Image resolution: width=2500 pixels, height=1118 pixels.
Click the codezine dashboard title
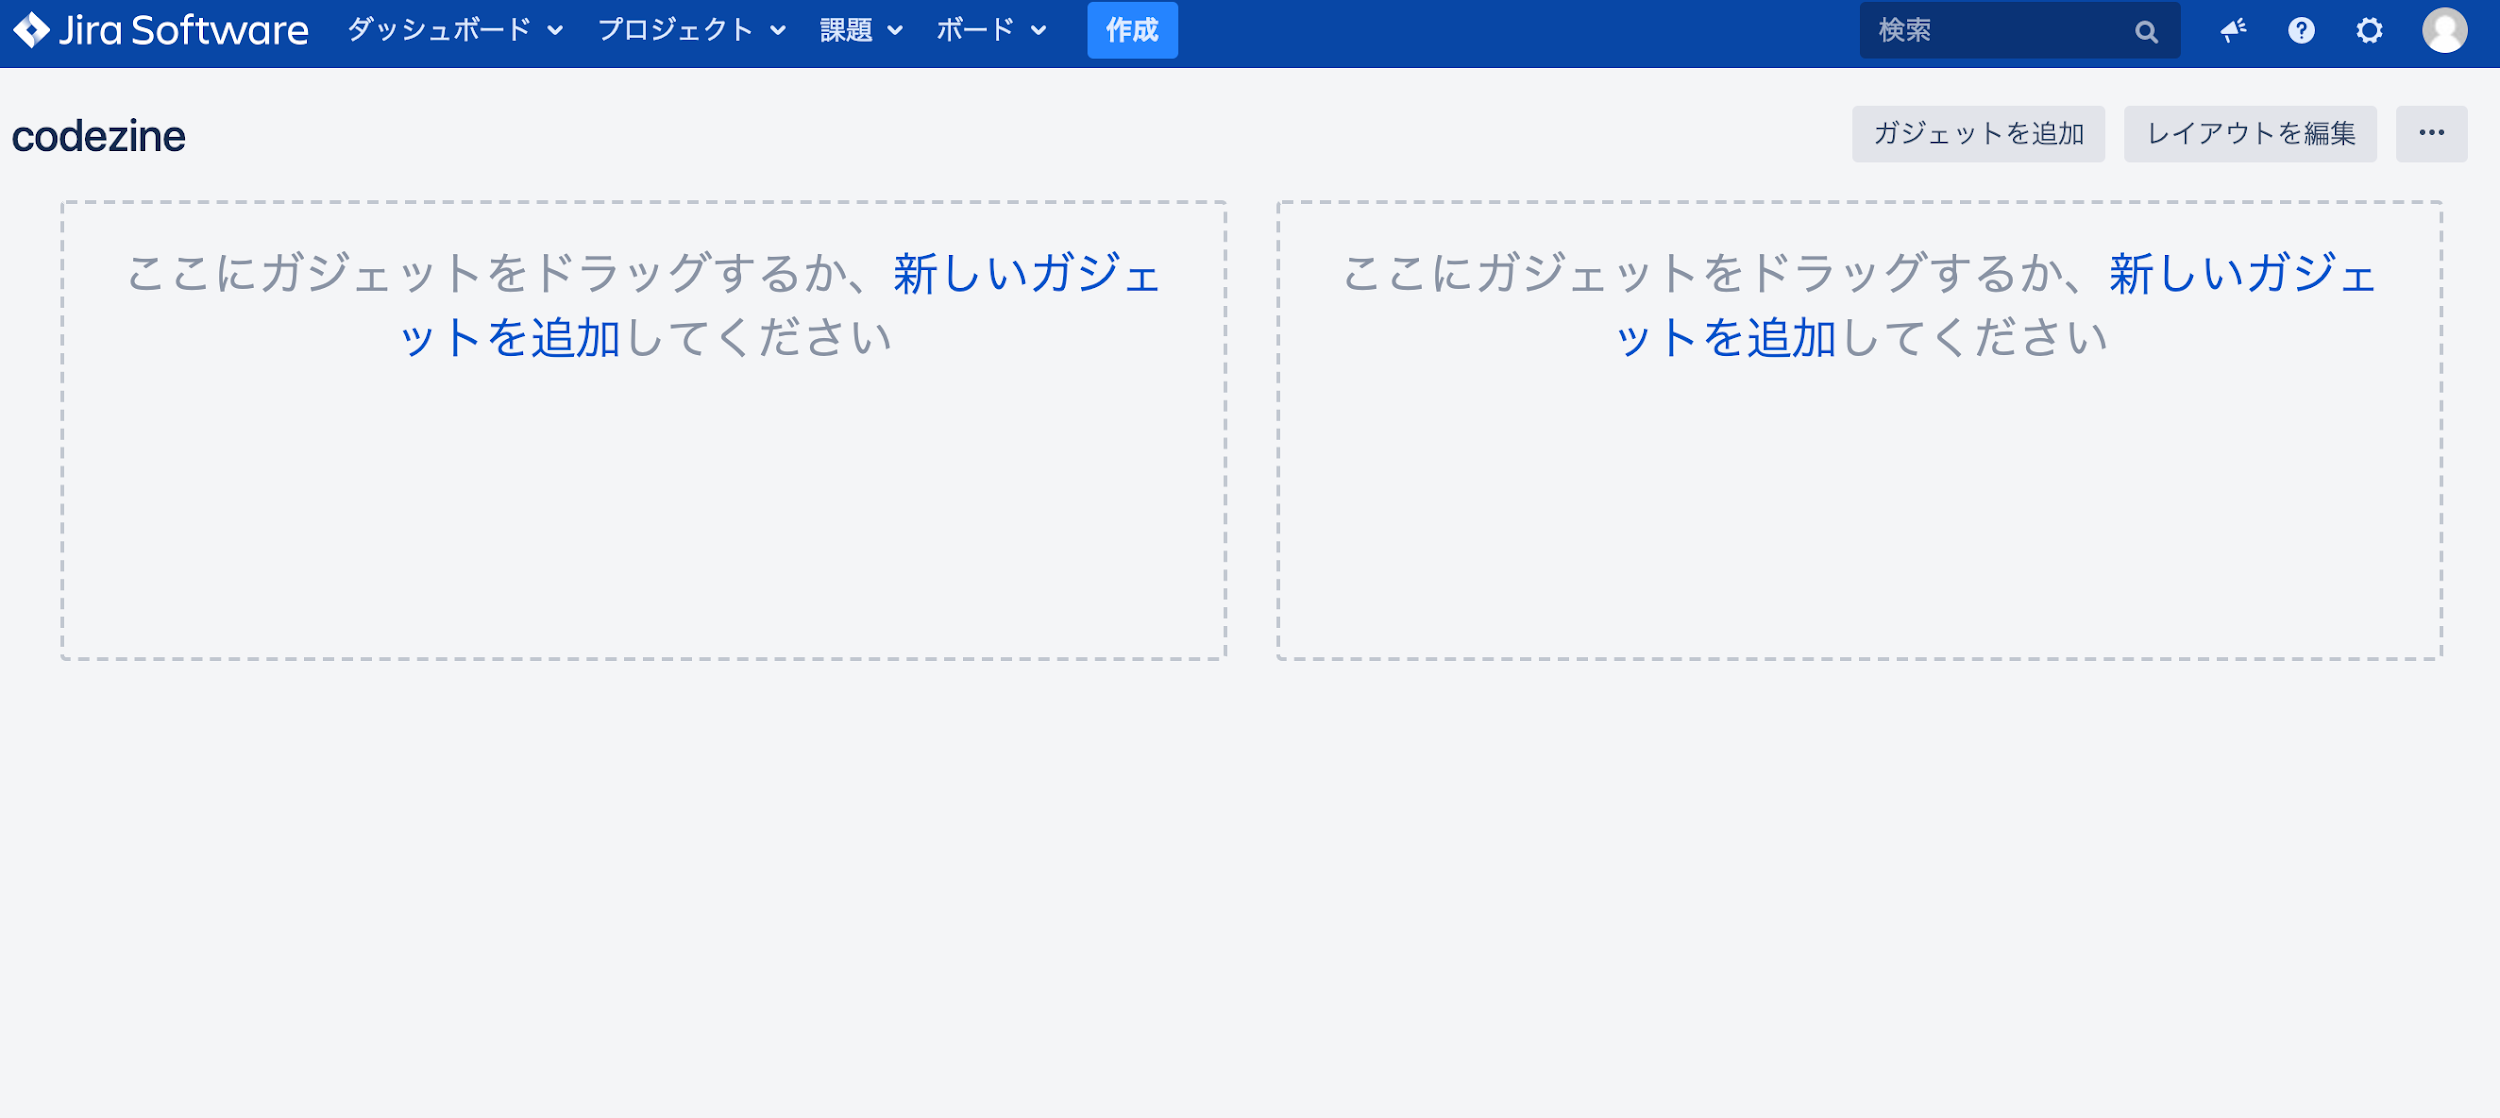[x=99, y=136]
